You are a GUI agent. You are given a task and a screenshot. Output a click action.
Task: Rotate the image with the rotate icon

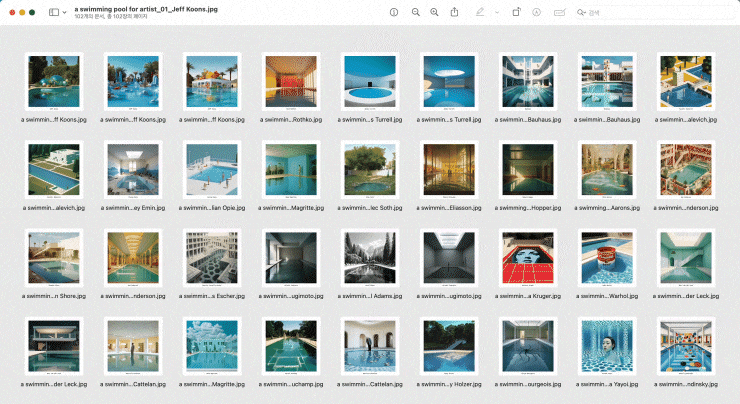(516, 12)
